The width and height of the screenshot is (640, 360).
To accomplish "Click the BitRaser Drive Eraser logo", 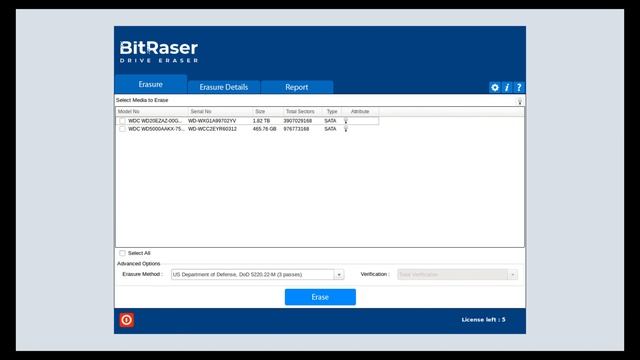I will (x=159, y=52).
